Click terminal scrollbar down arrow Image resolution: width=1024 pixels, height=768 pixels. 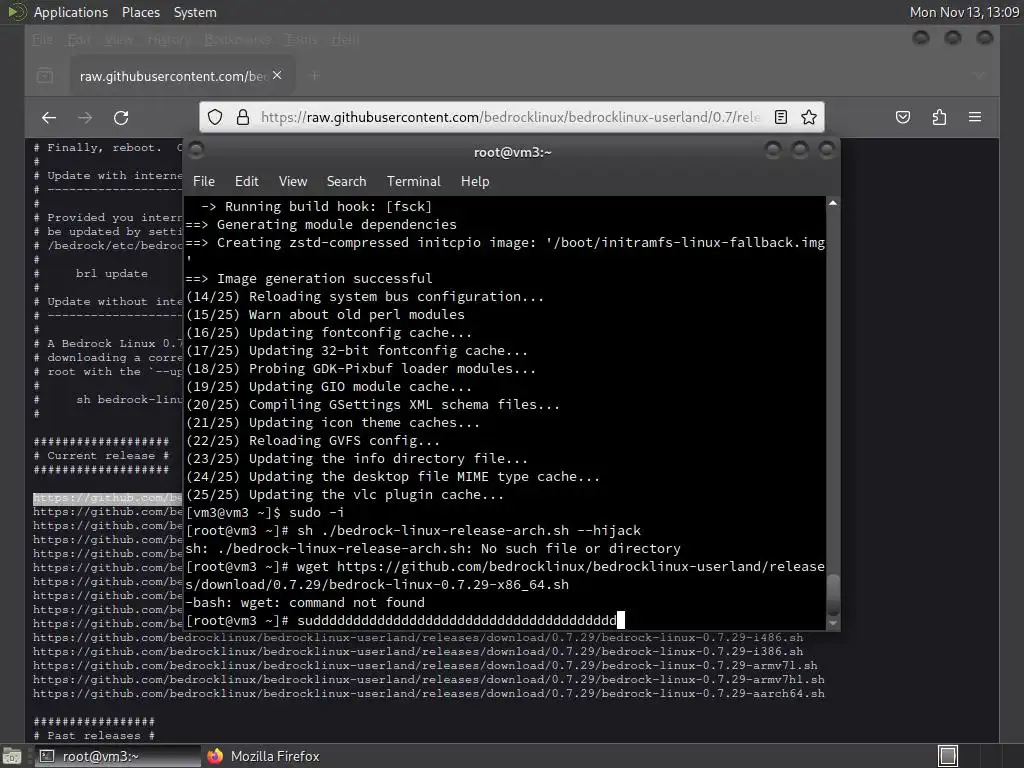point(833,624)
